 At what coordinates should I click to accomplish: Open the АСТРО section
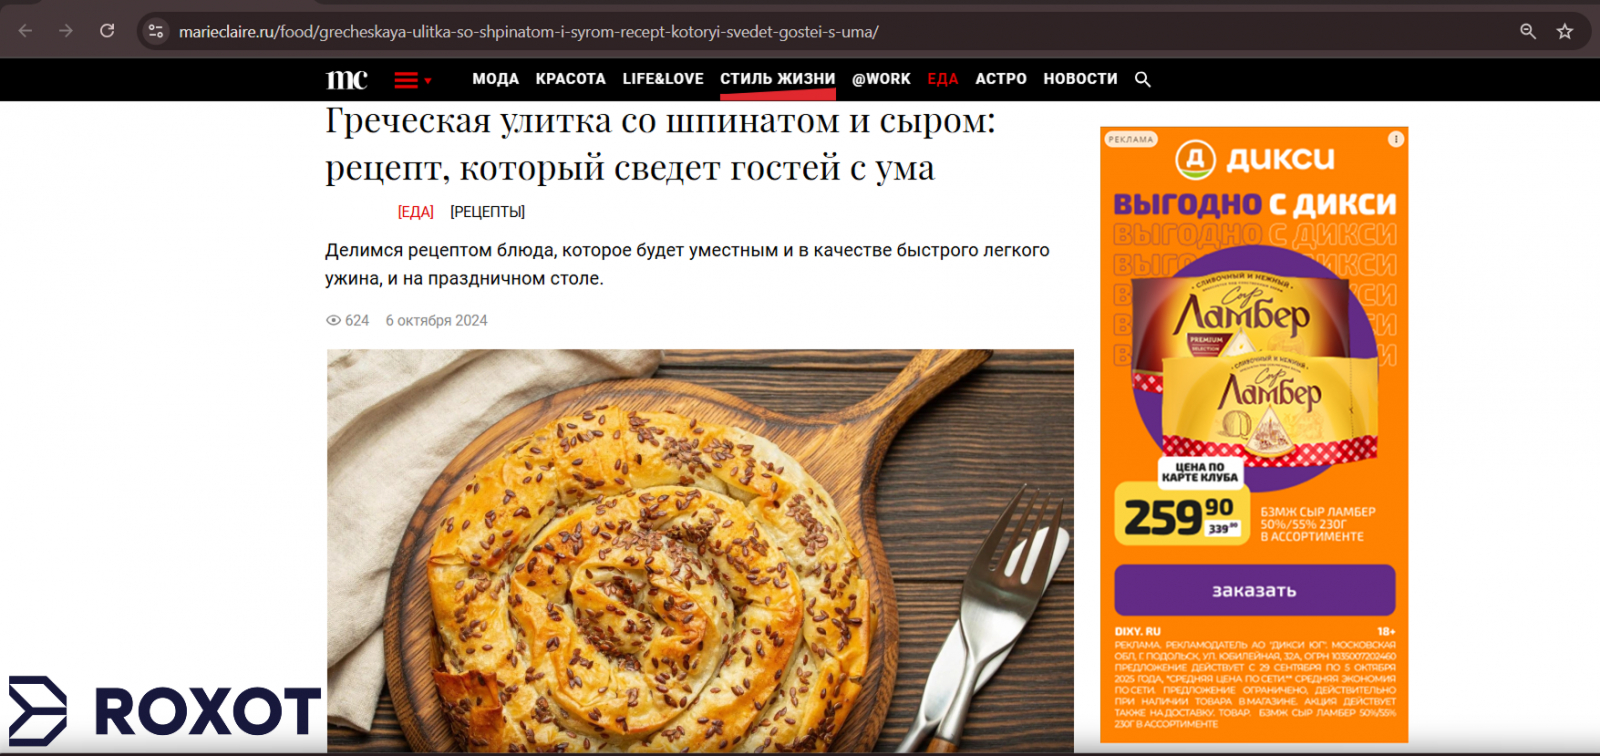coord(1001,79)
